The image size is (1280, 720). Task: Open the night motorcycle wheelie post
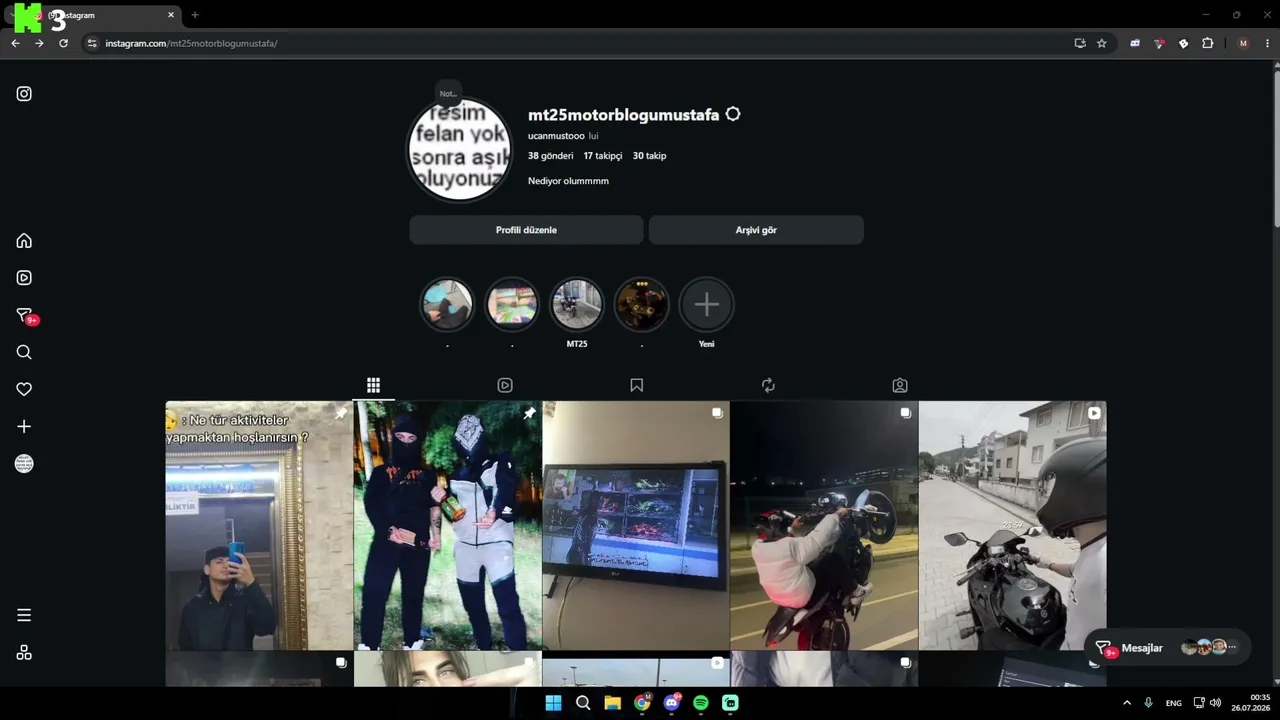pyautogui.click(x=824, y=526)
